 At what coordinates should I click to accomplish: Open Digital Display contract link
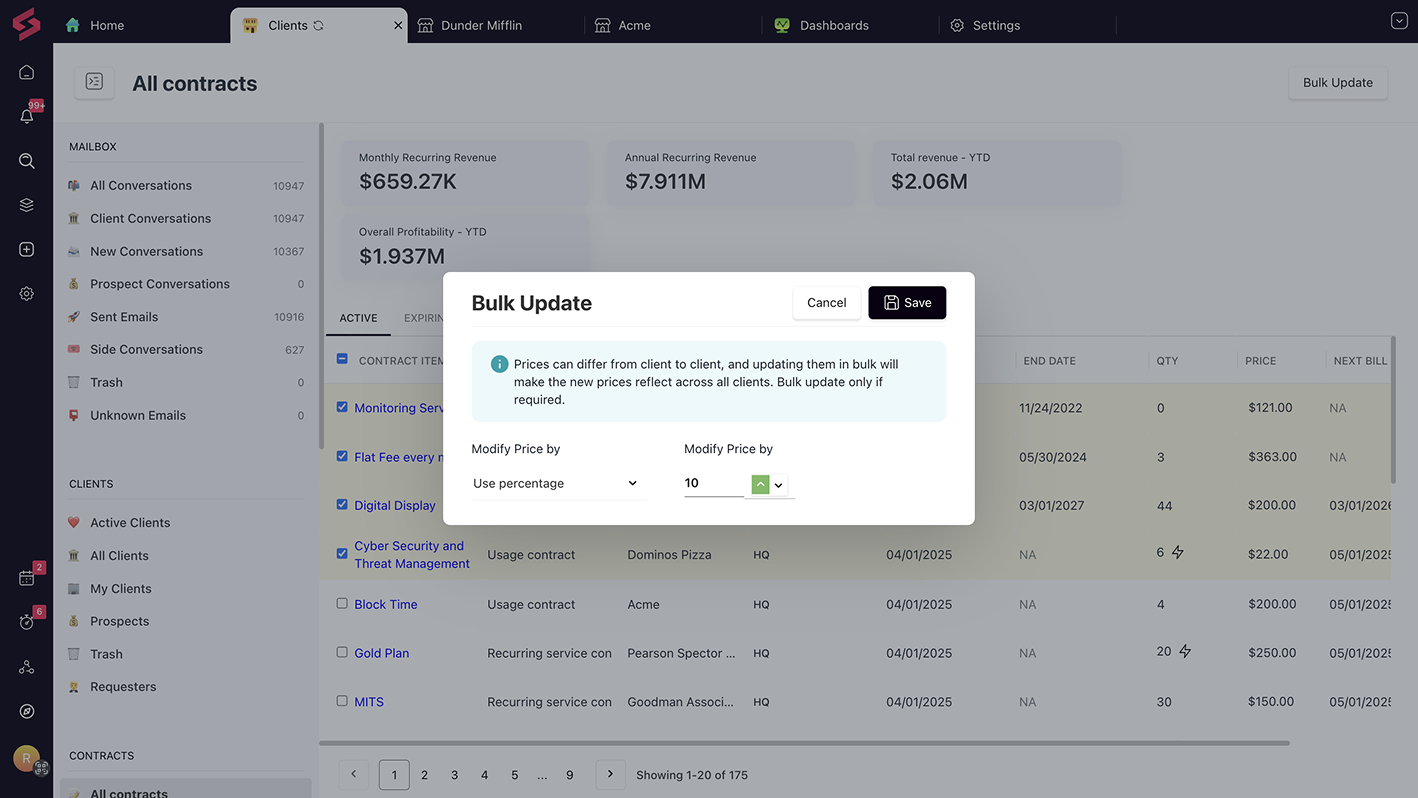click(x=395, y=505)
